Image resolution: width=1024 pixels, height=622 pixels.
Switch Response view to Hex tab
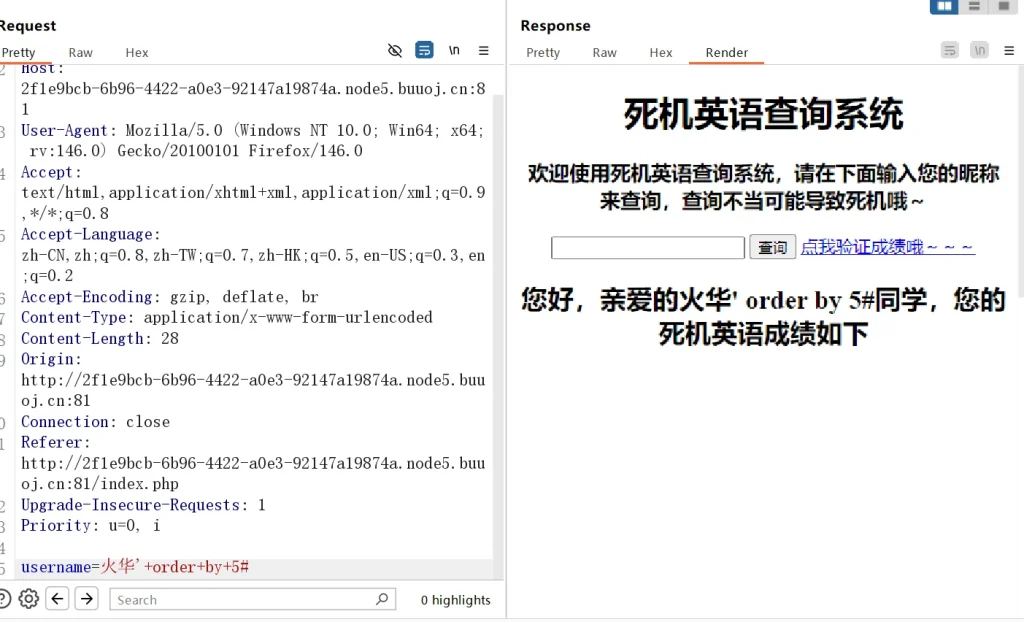pyautogui.click(x=661, y=52)
